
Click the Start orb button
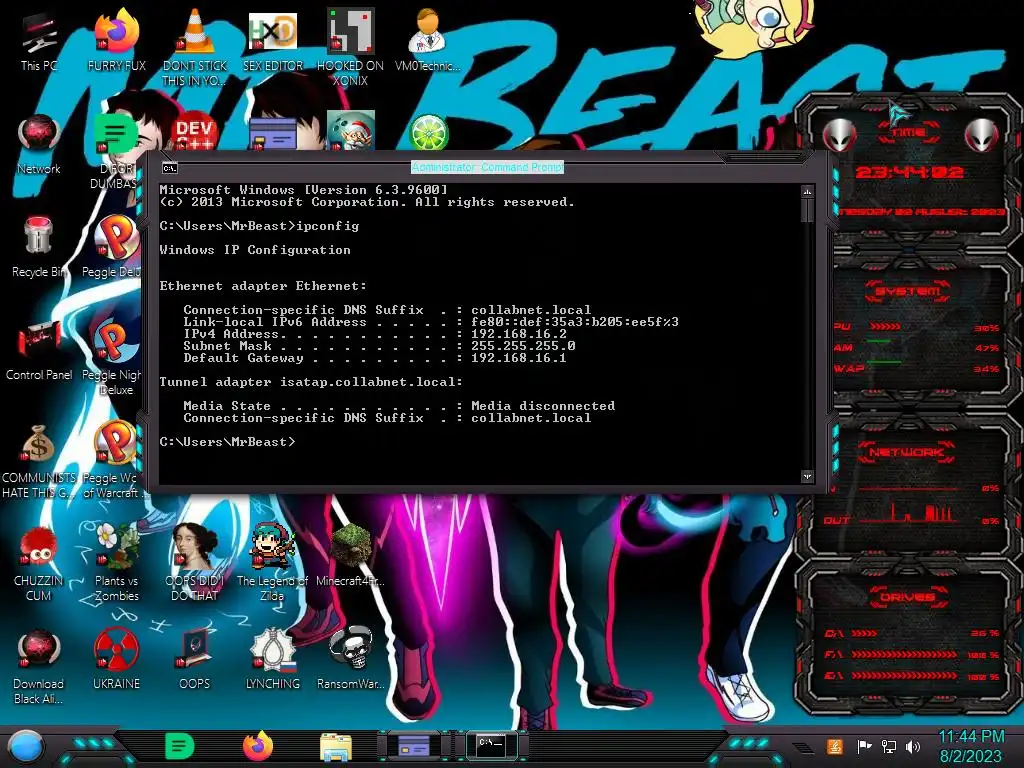(x=25, y=747)
